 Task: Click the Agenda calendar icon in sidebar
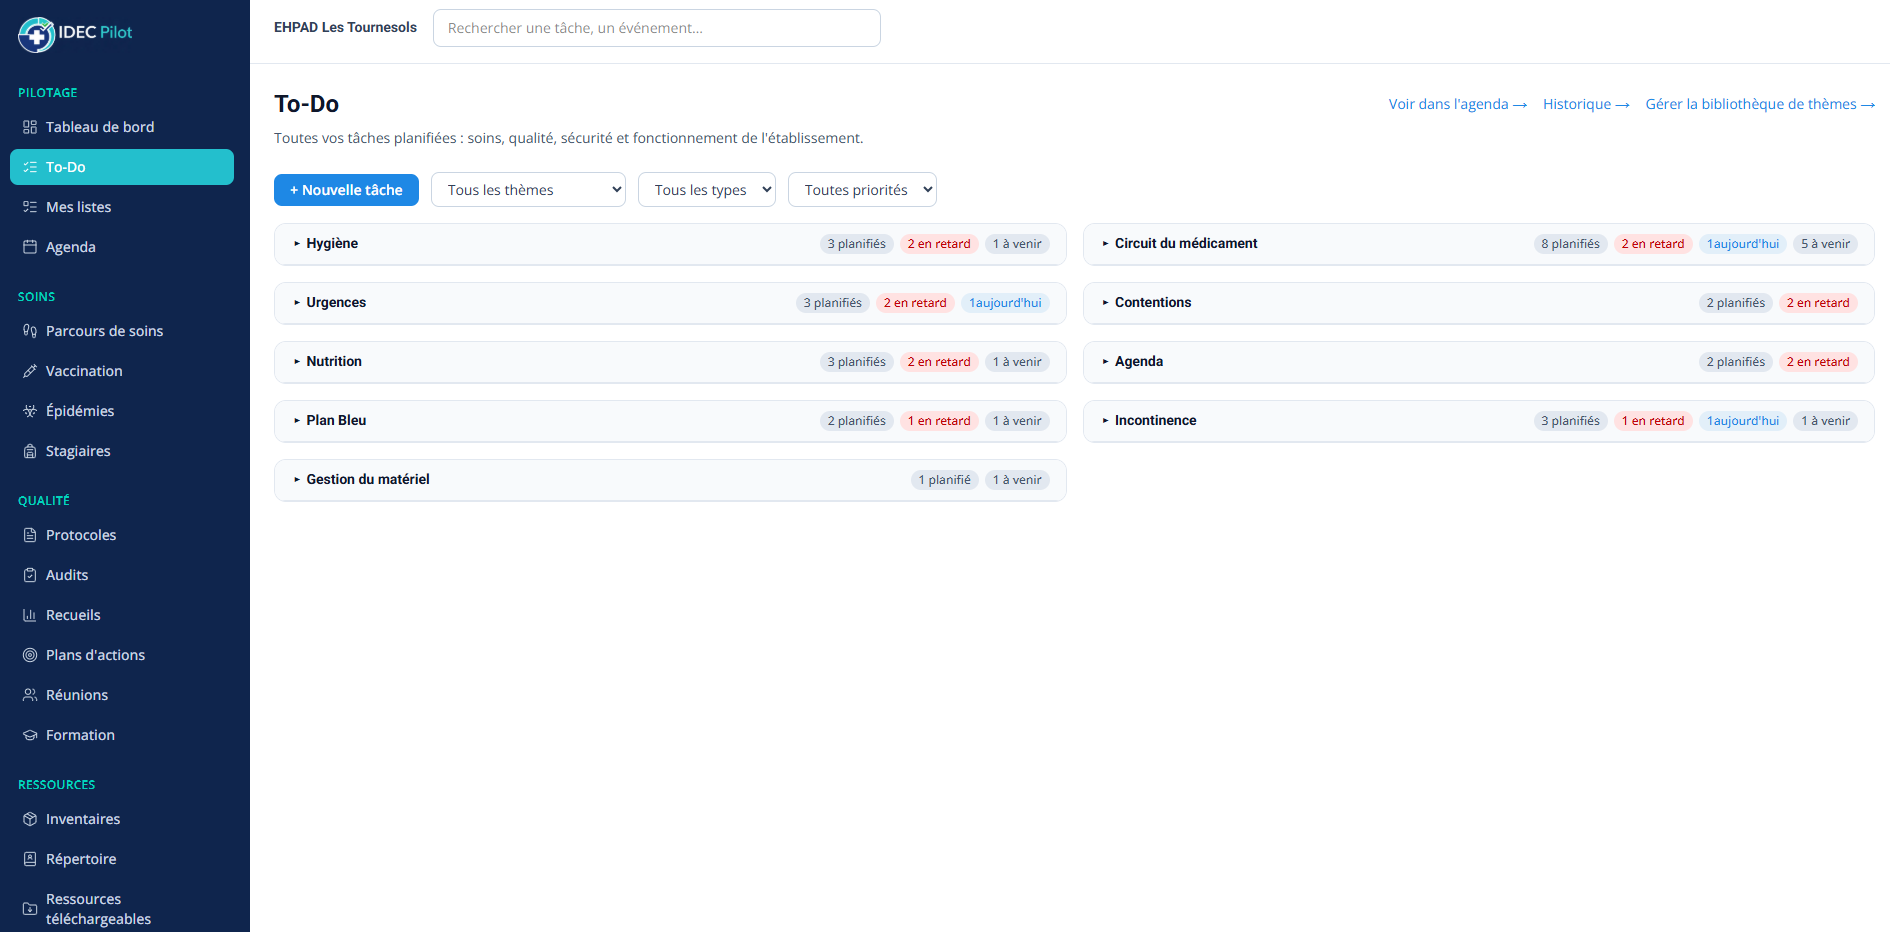tap(30, 247)
